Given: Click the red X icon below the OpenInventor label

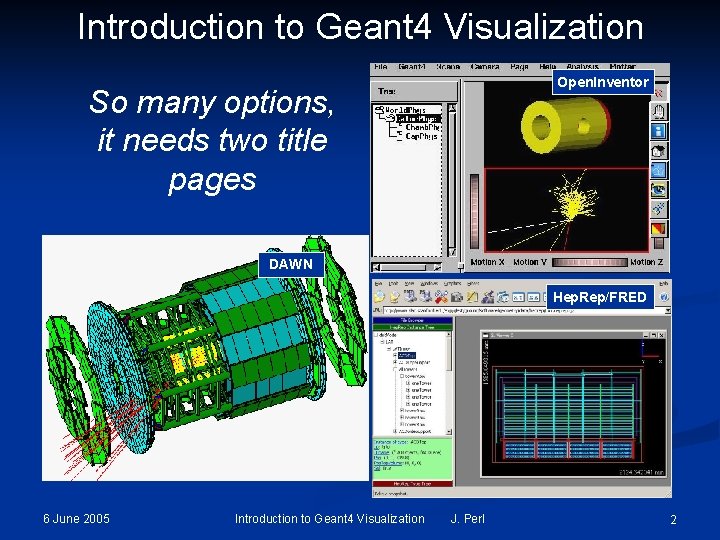Looking at the screenshot, I should click(659, 94).
